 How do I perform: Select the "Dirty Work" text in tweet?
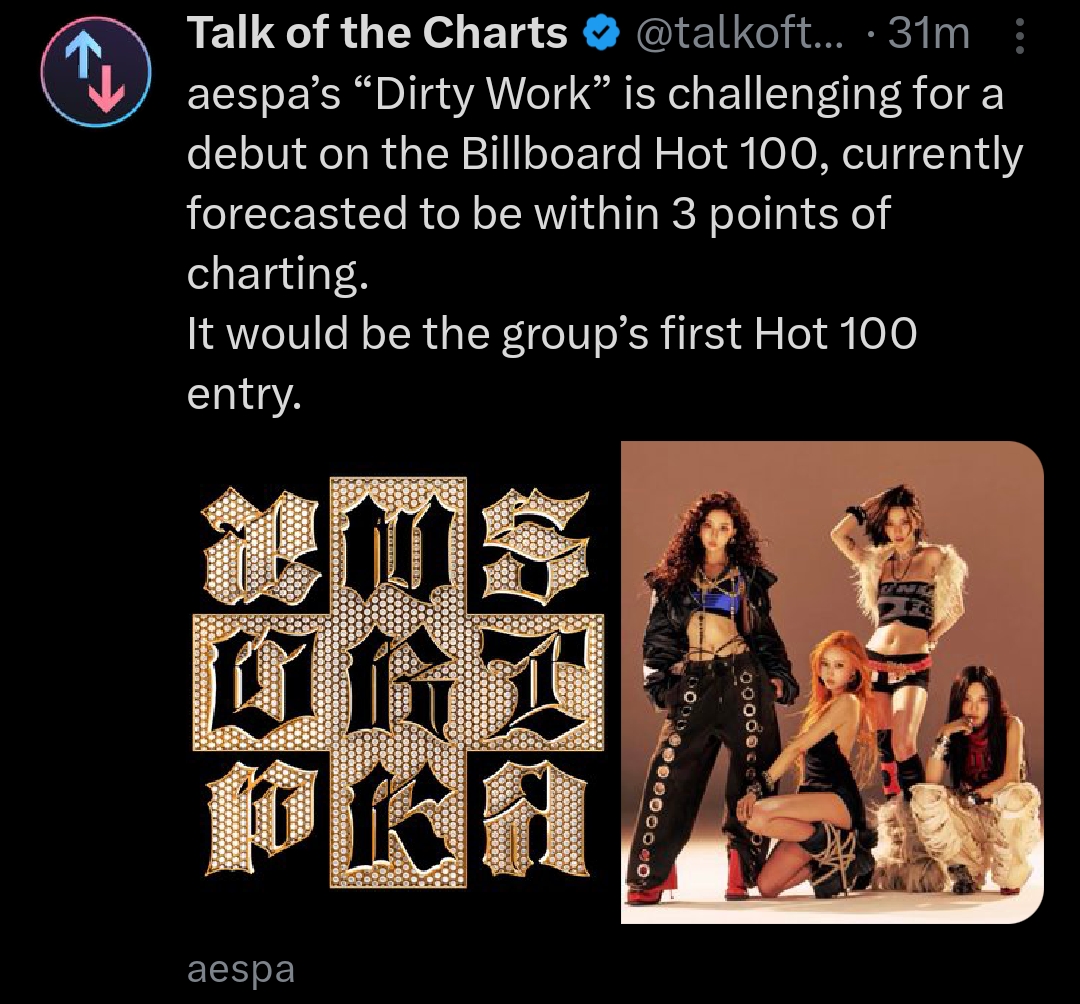click(484, 94)
